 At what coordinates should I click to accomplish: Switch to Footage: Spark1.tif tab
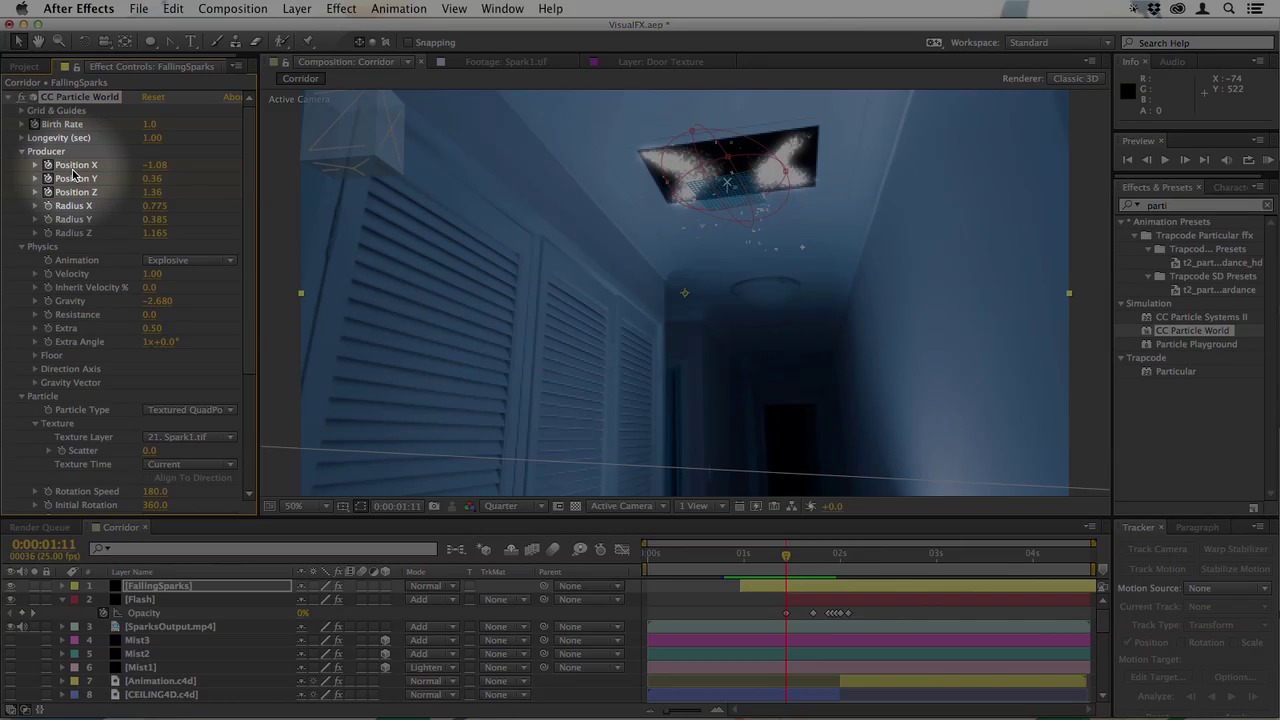[506, 62]
